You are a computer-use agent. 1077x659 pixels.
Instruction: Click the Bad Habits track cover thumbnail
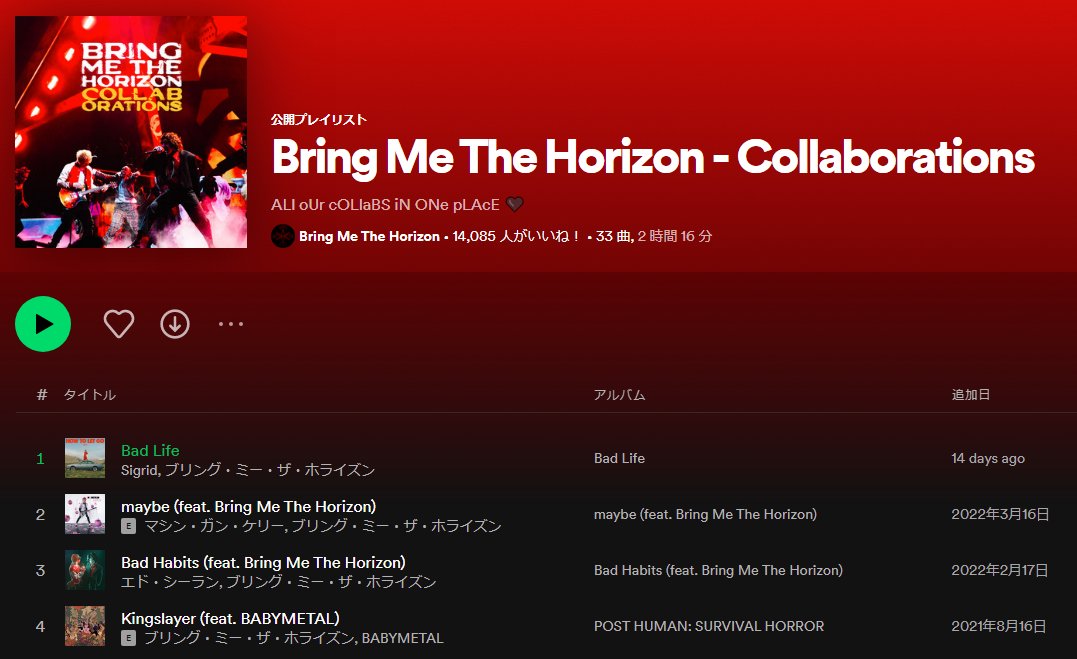click(85, 570)
